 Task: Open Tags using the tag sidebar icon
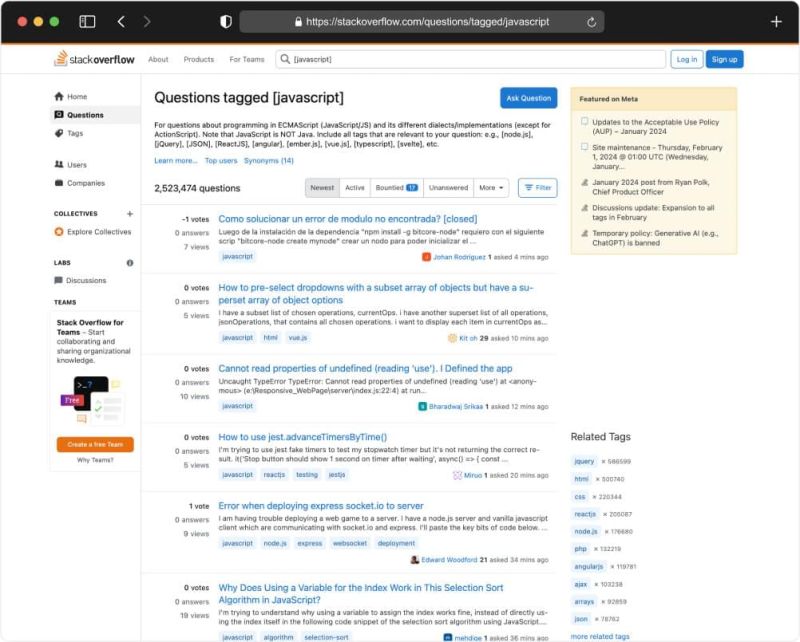(x=60, y=132)
